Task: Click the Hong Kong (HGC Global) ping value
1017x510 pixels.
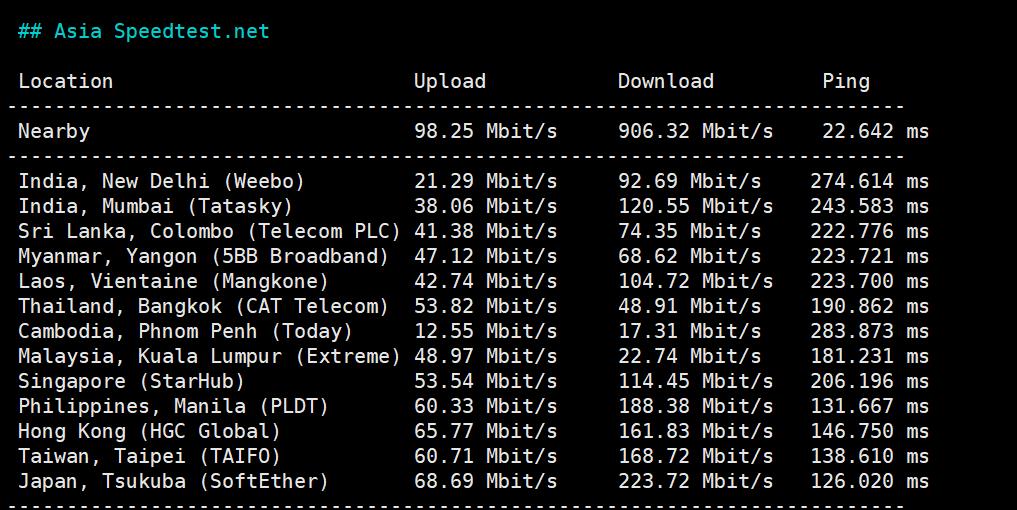Action: click(869, 432)
